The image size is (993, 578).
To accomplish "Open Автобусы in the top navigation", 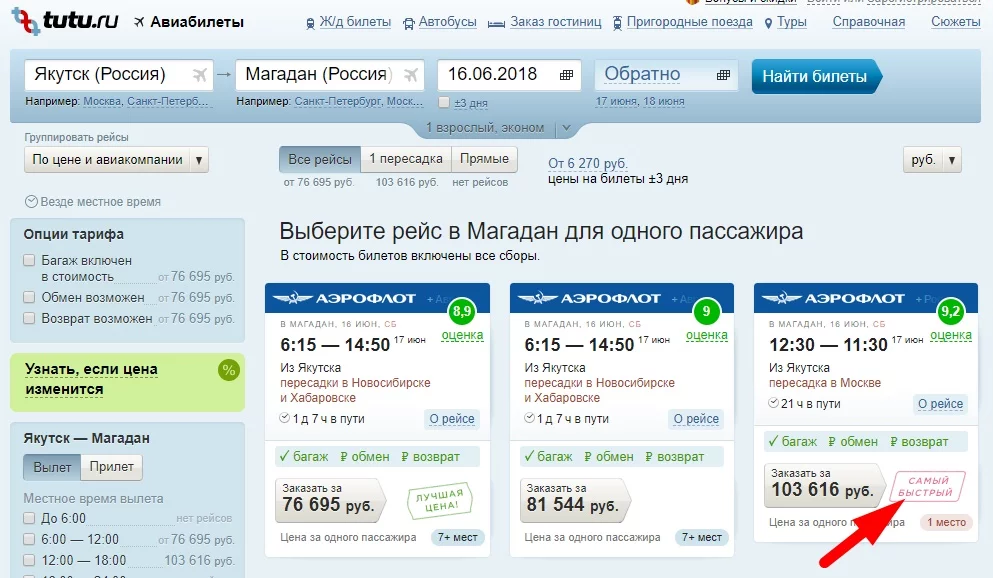I will click(448, 22).
